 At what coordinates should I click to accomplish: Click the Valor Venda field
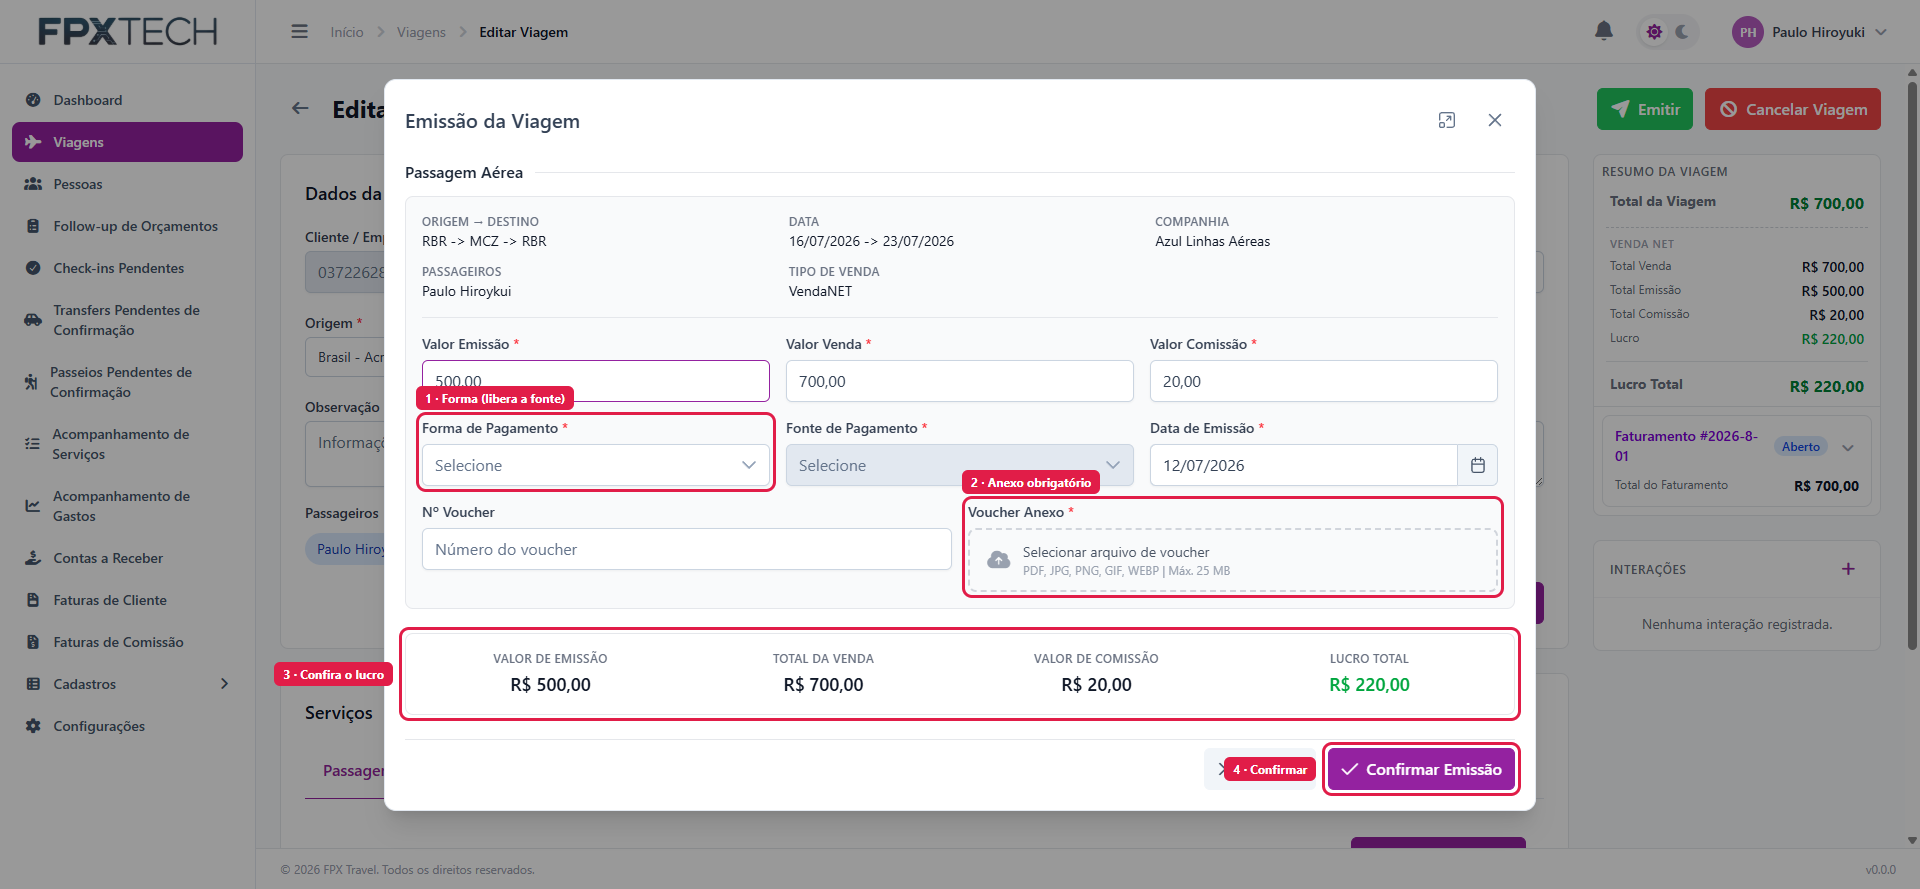click(x=960, y=381)
